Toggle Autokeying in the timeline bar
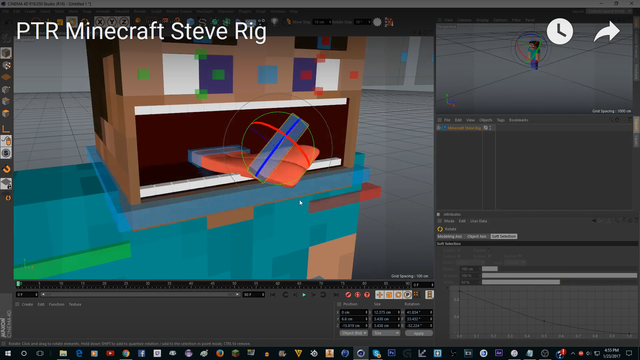This screenshot has width=640, height=360. click(x=358, y=295)
